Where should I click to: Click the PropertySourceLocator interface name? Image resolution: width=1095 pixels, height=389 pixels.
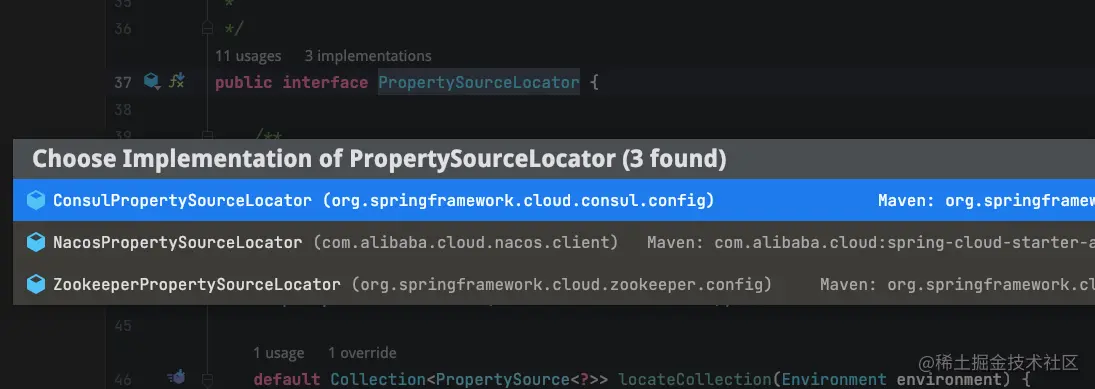point(479,82)
